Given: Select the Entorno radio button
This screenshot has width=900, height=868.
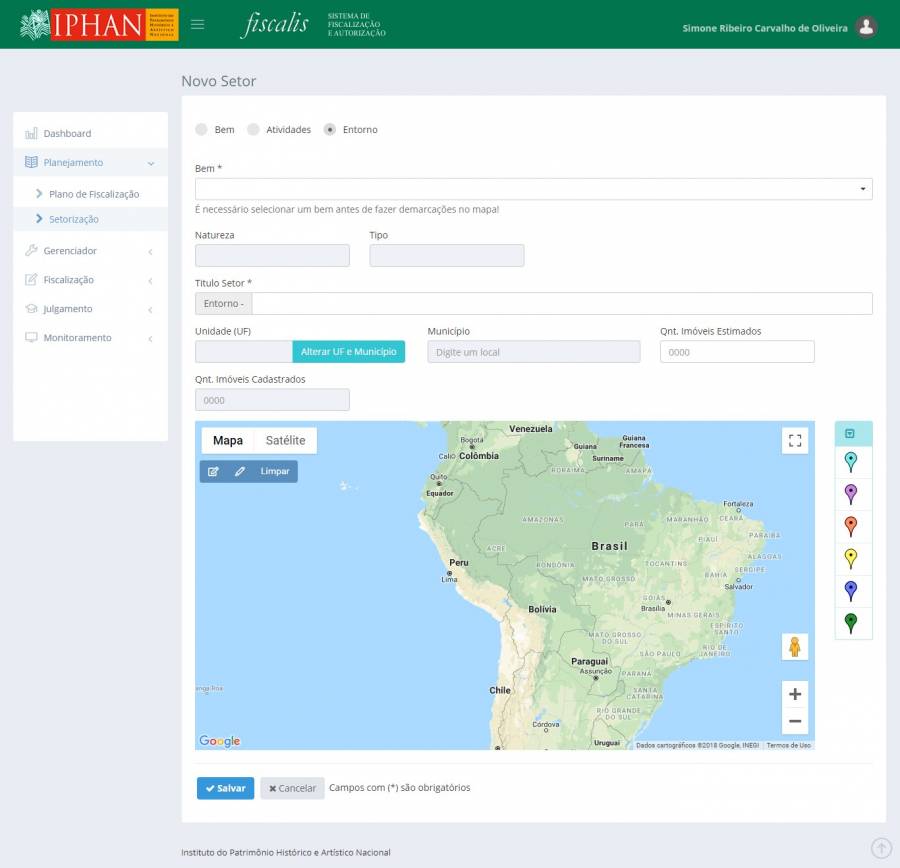Looking at the screenshot, I should (x=330, y=130).
